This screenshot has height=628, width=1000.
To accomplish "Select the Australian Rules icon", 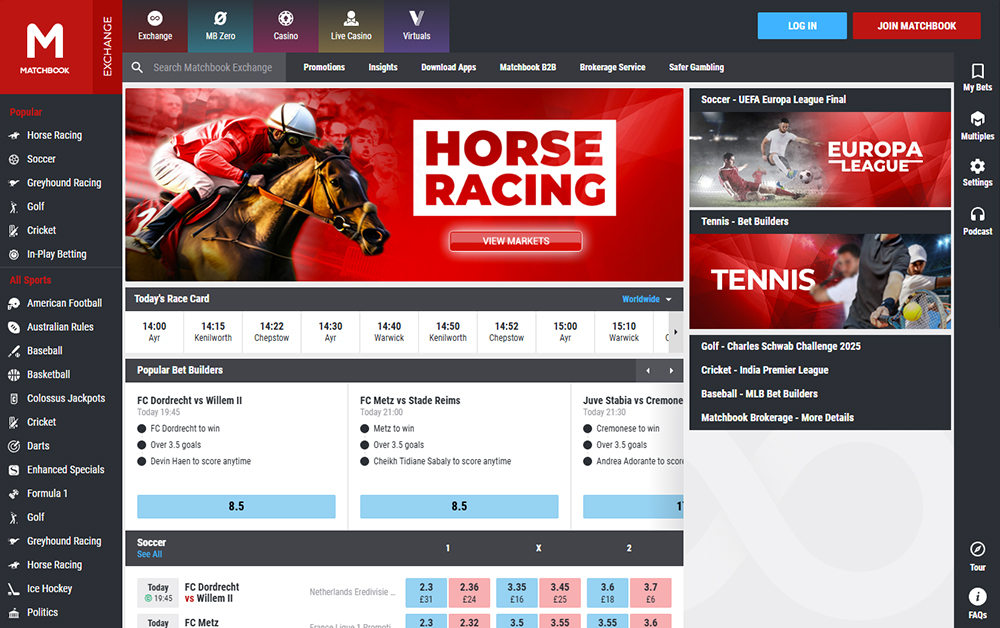I will [x=13, y=327].
